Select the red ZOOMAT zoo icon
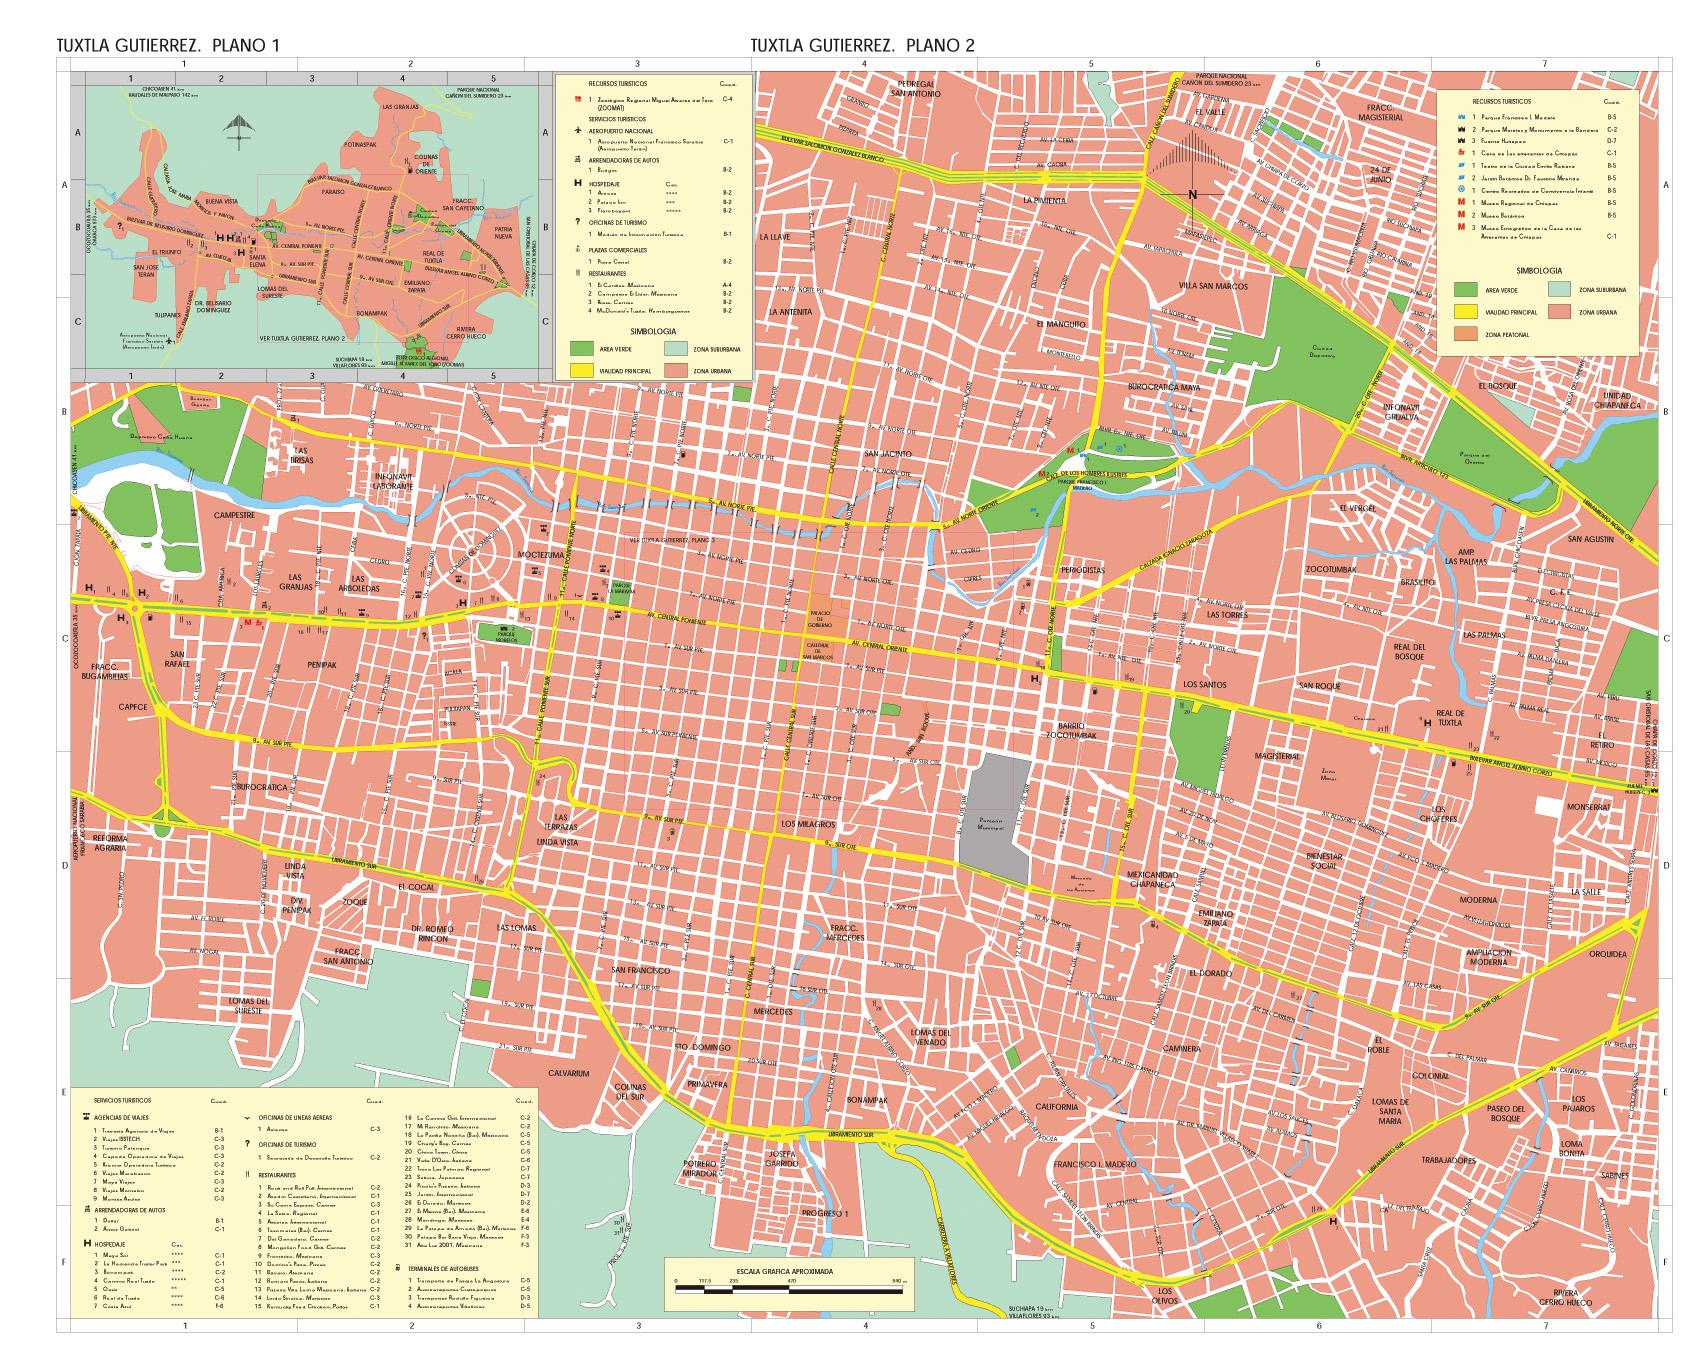The width and height of the screenshot is (1701, 1361). coord(578,99)
